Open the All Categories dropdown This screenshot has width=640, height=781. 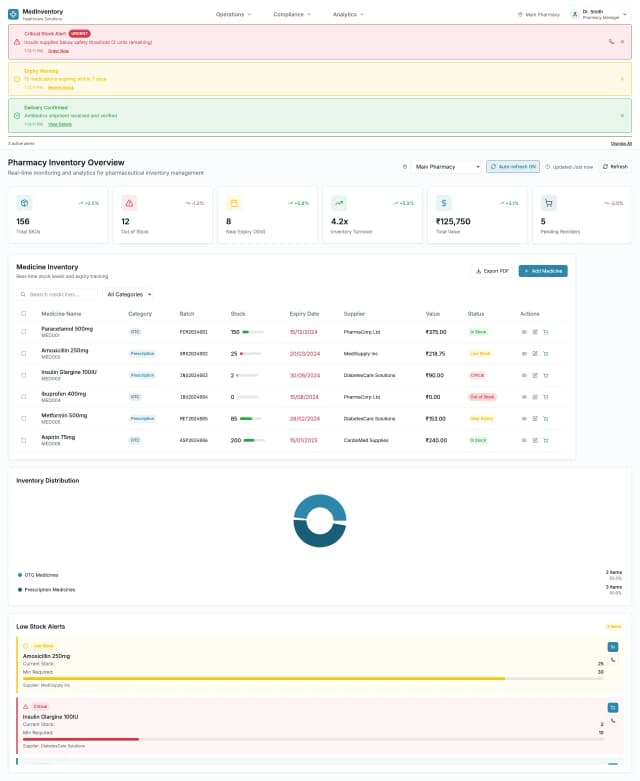pos(129,294)
